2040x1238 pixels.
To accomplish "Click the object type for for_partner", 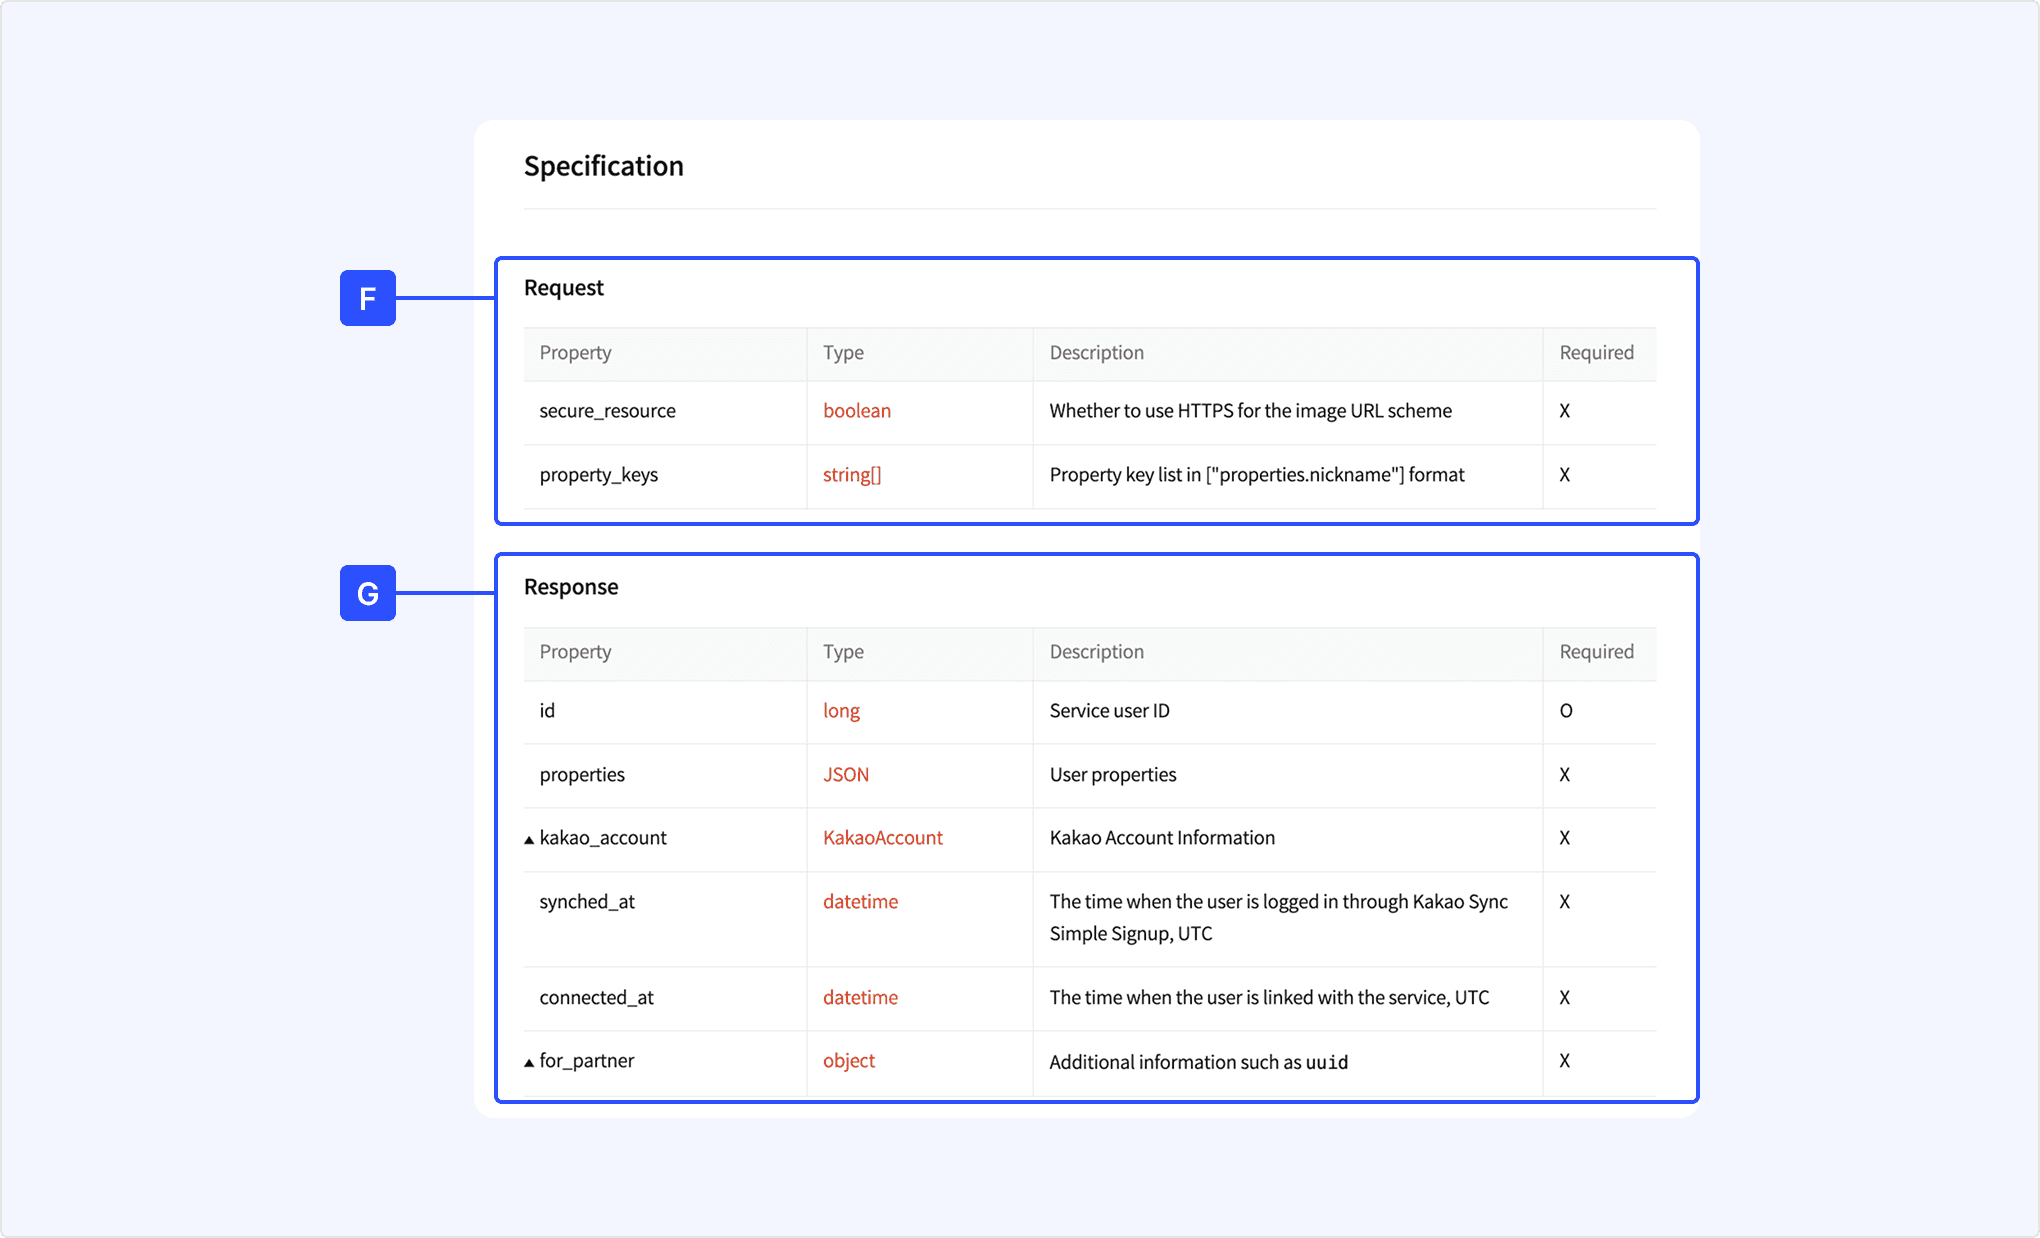I will point(848,1061).
